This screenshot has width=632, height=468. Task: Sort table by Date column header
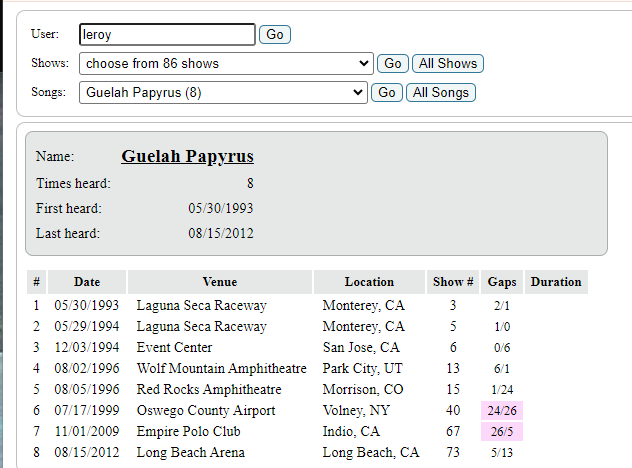pyautogui.click(x=87, y=282)
